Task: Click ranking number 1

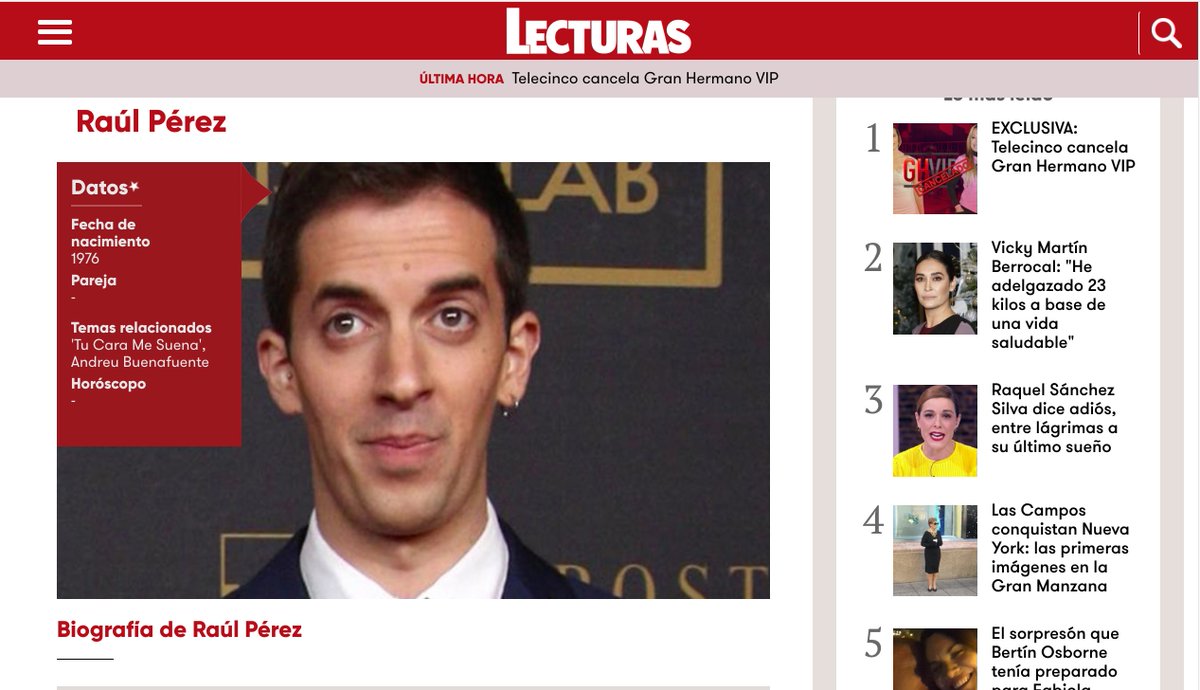Action: point(873,139)
